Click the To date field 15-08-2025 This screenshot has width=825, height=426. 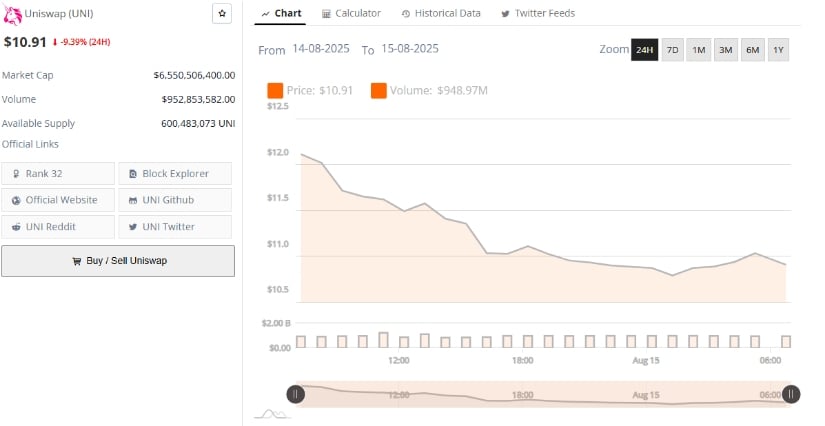[x=410, y=49]
